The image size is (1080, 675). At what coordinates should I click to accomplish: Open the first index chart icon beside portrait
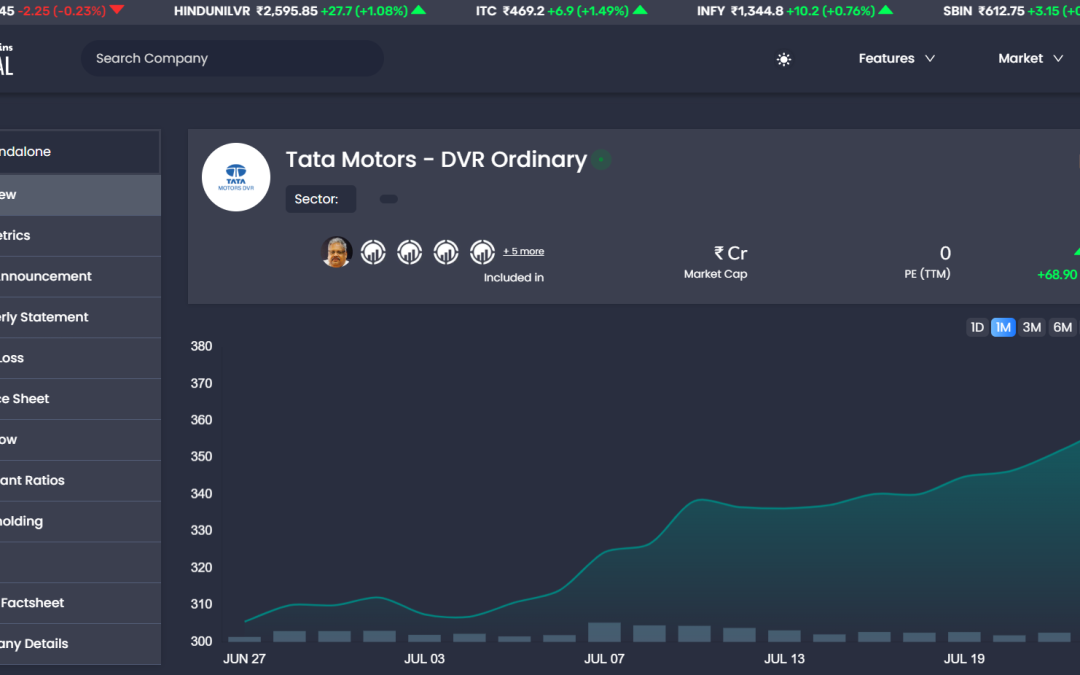tap(373, 252)
